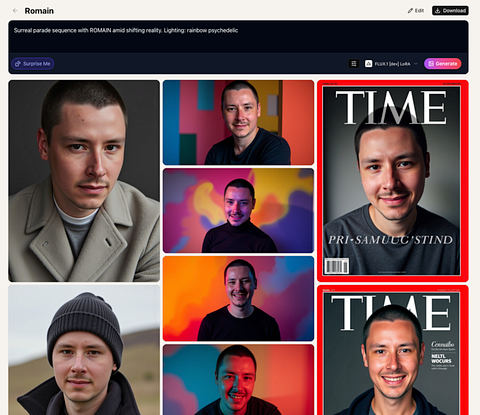This screenshot has width=480, height=415.
Task: Click the Edit link
Action: coord(416,11)
